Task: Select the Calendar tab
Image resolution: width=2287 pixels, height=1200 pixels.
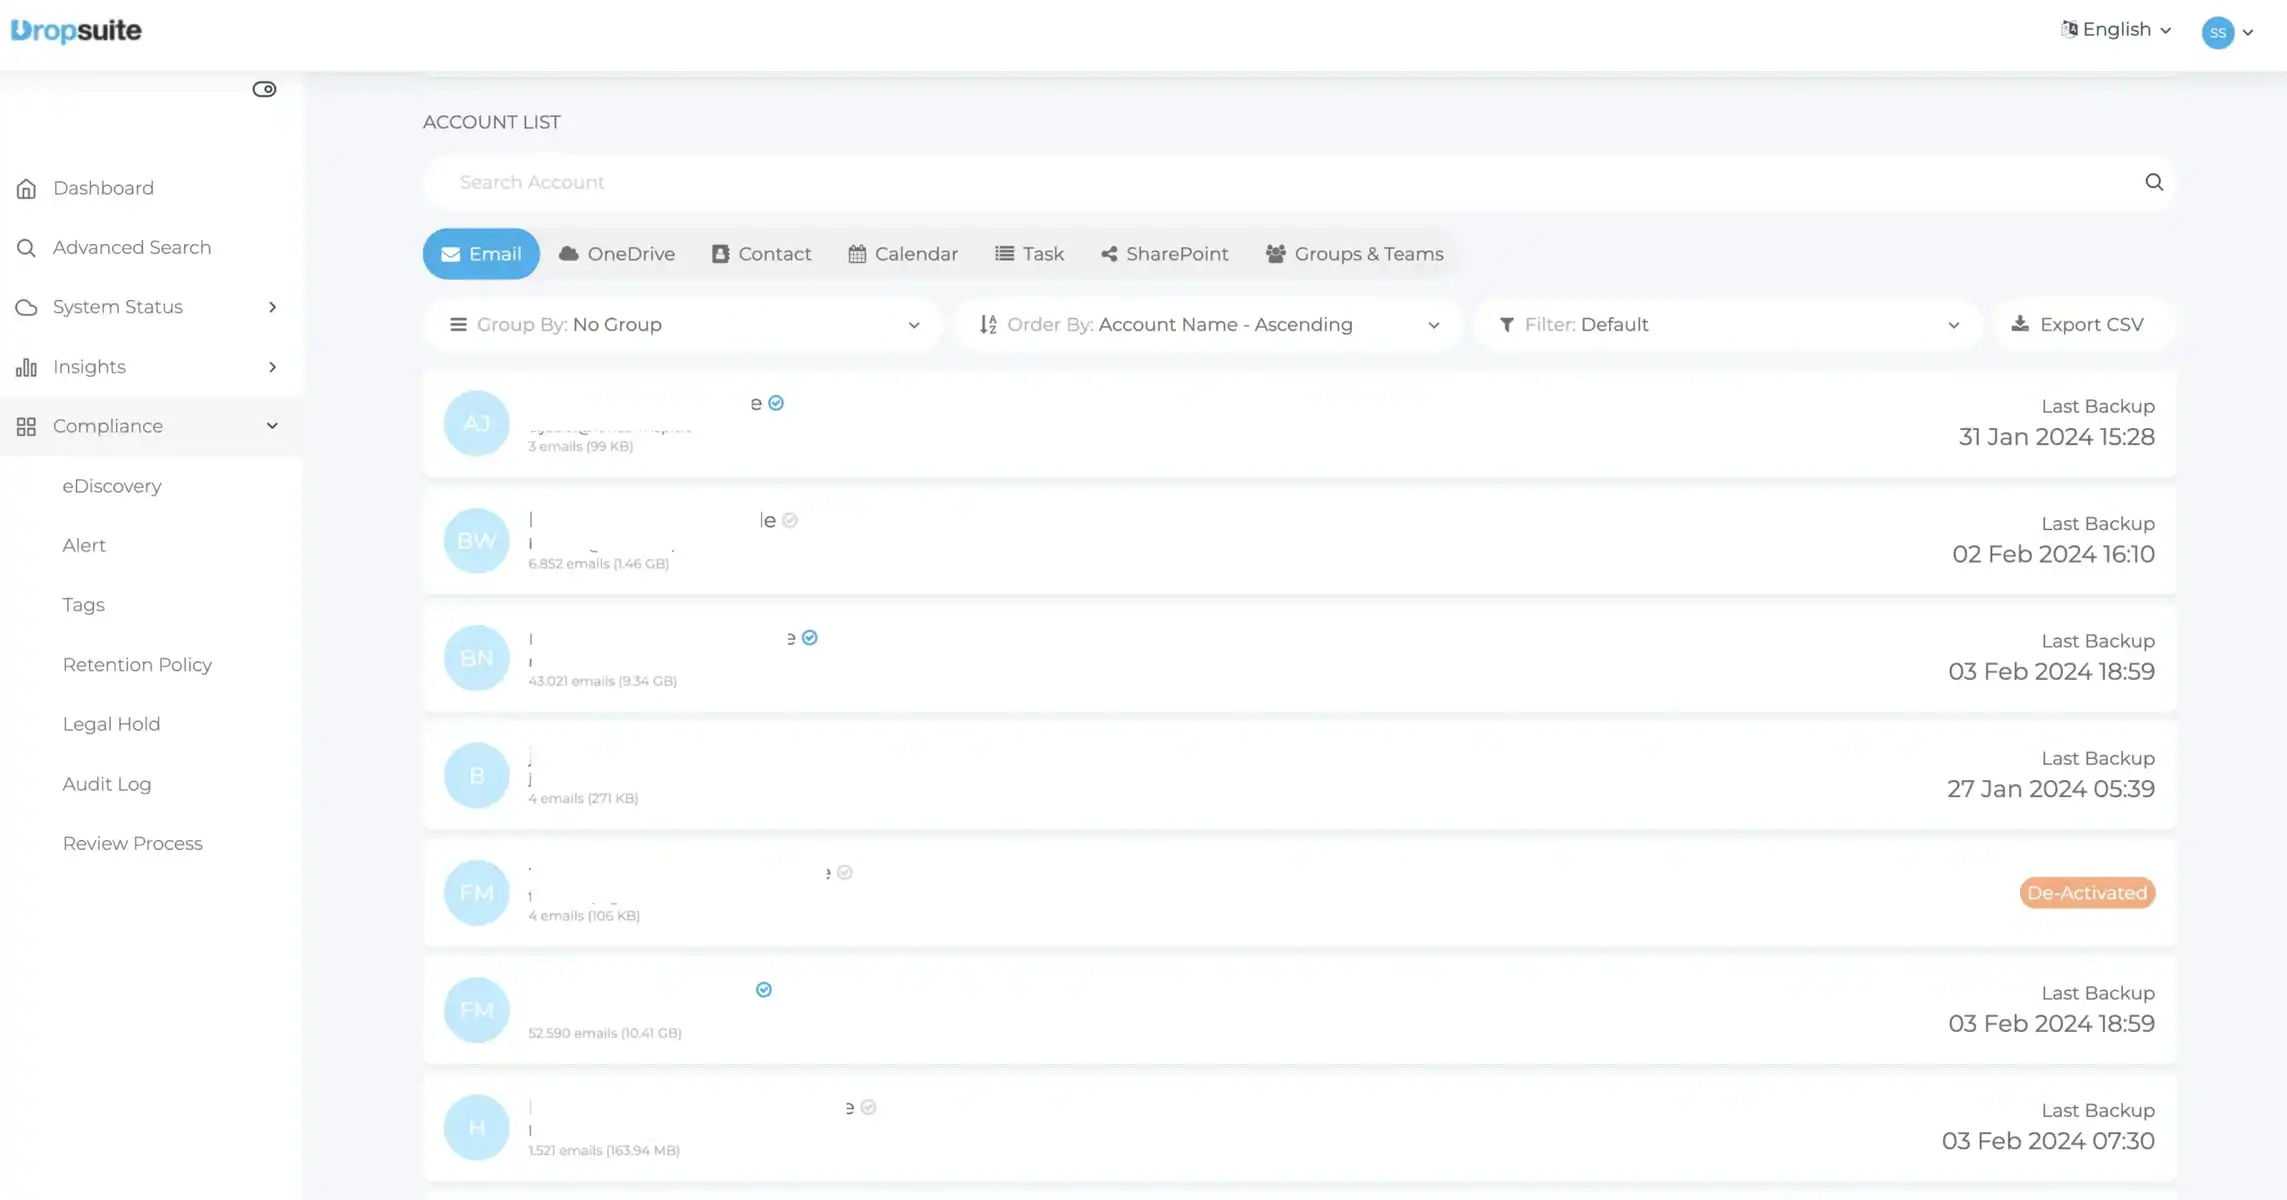Action: click(902, 254)
